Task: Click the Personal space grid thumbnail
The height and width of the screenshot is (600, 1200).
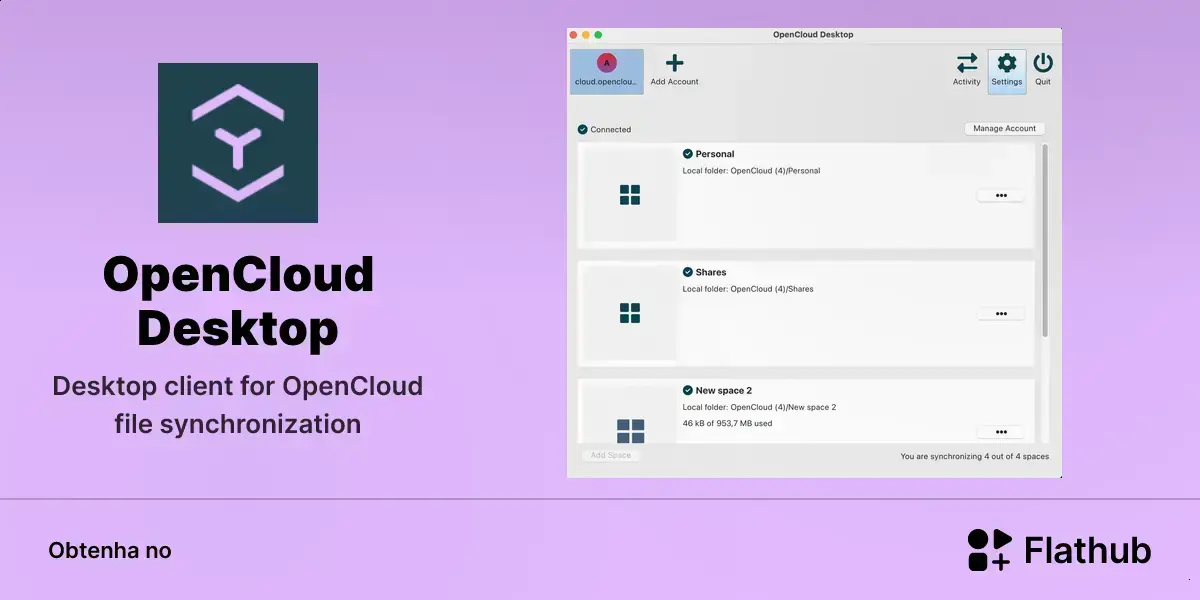Action: click(x=630, y=195)
